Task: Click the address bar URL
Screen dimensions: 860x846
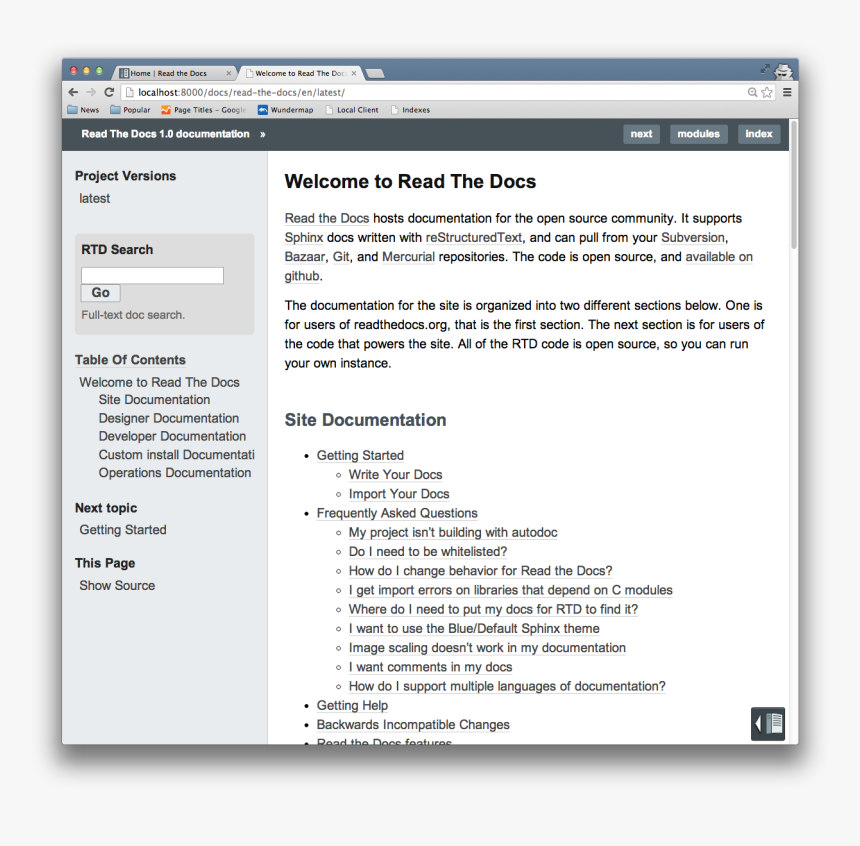Action: (x=241, y=92)
